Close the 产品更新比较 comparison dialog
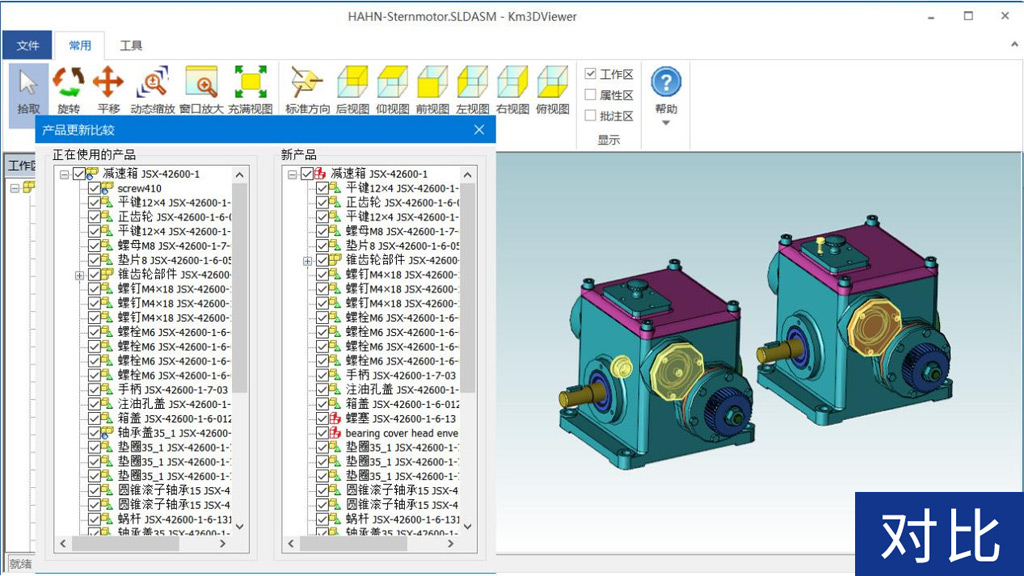 pos(478,130)
